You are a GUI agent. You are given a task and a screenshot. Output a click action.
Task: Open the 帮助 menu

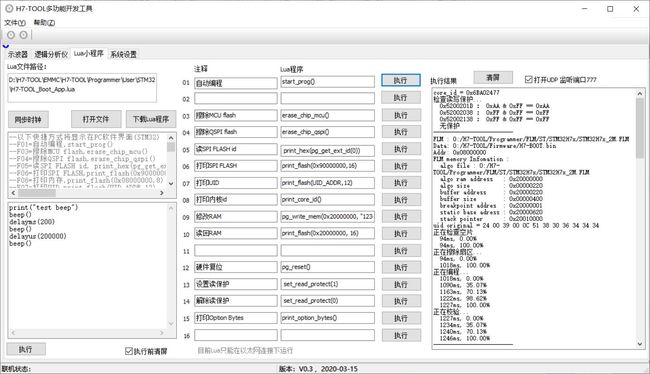tap(44, 23)
